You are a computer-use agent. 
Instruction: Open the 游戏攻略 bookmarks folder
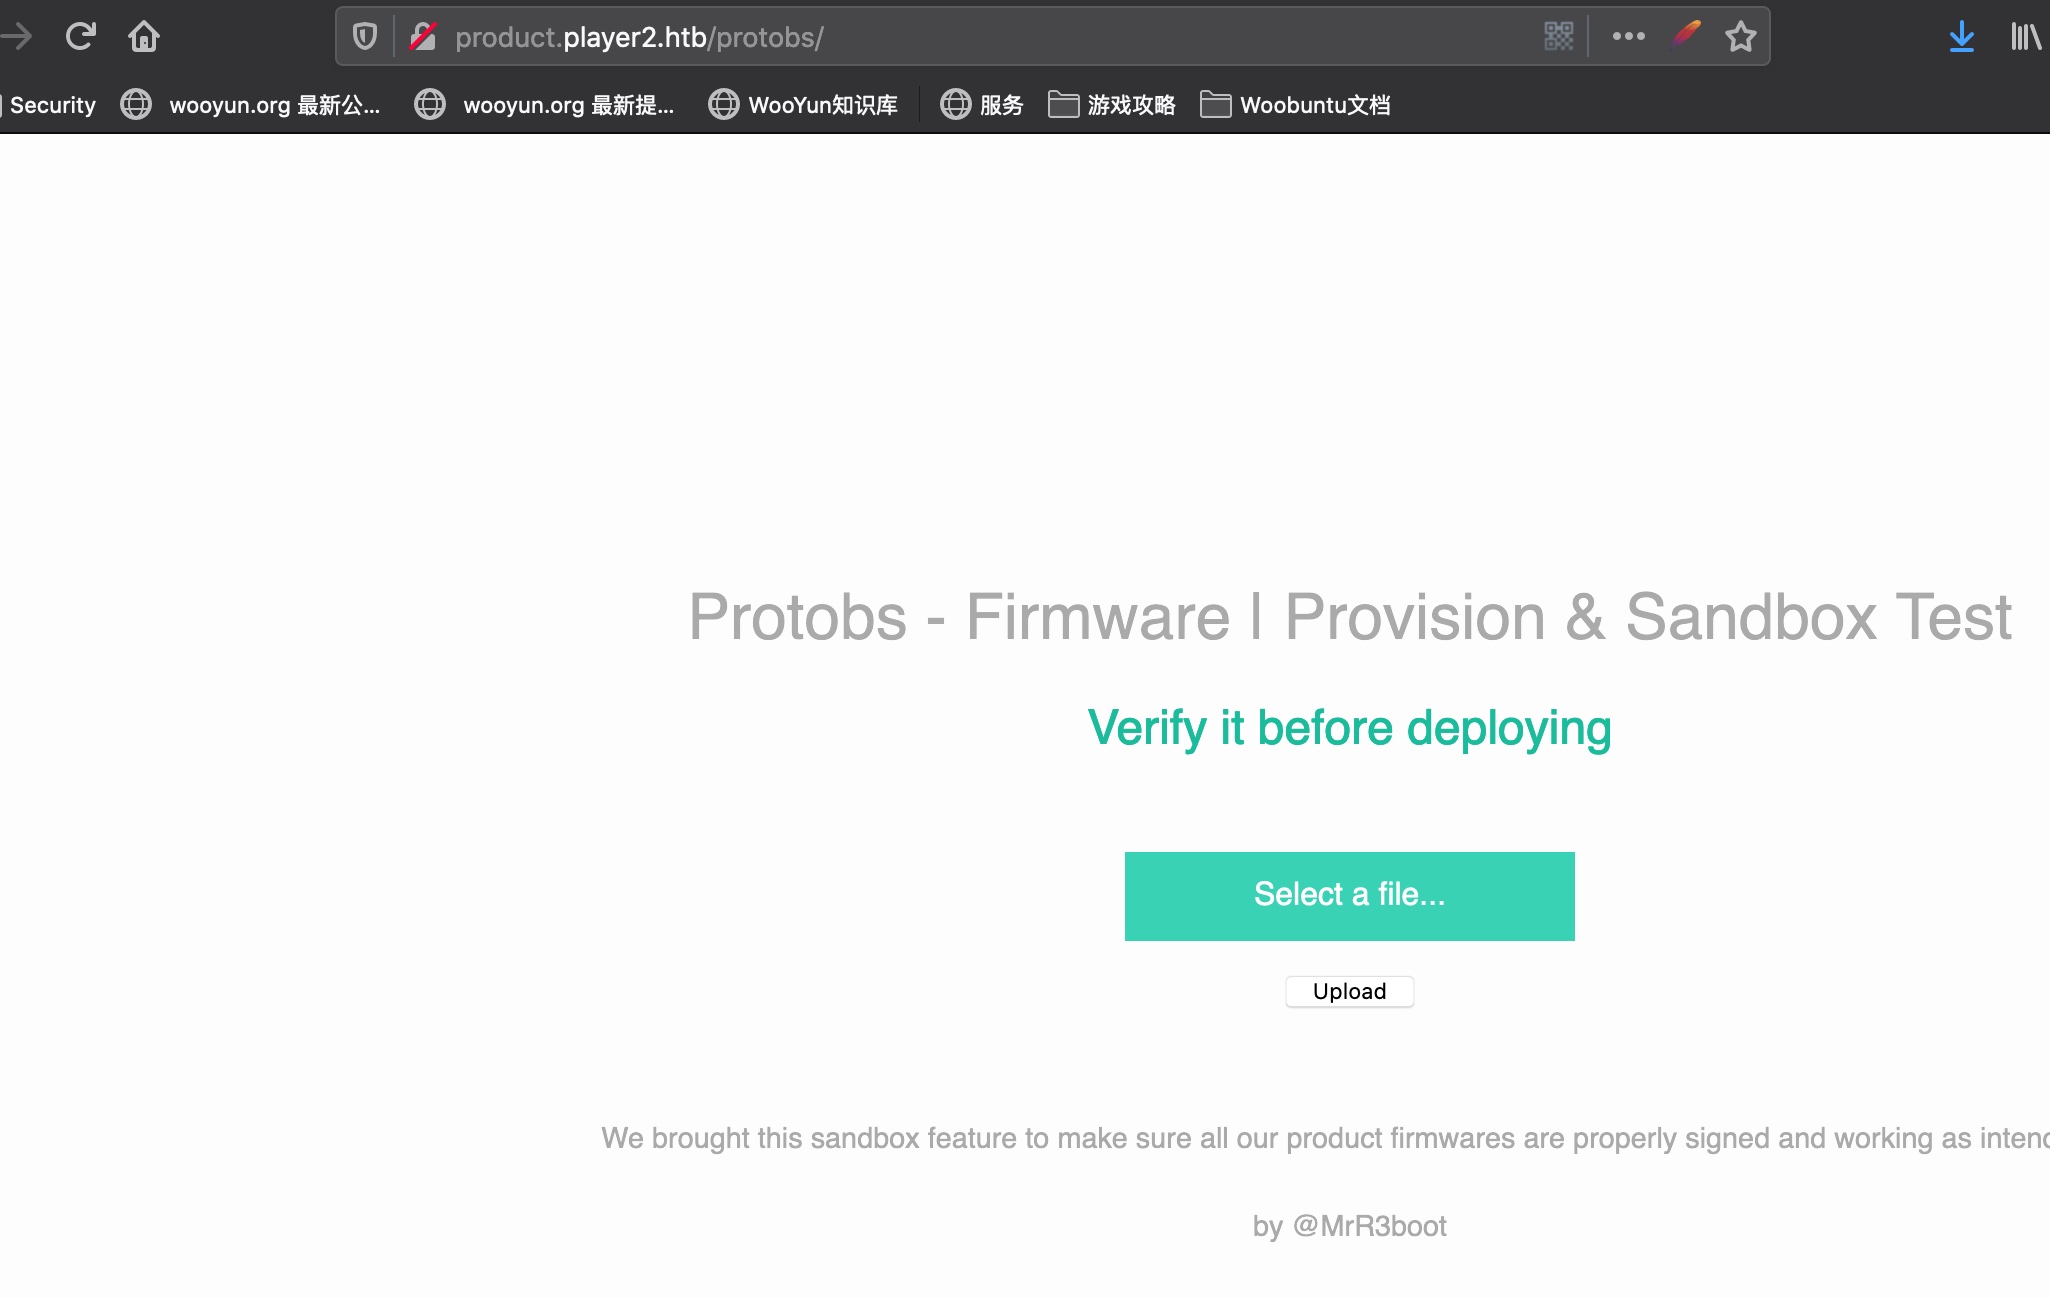[x=1112, y=105]
